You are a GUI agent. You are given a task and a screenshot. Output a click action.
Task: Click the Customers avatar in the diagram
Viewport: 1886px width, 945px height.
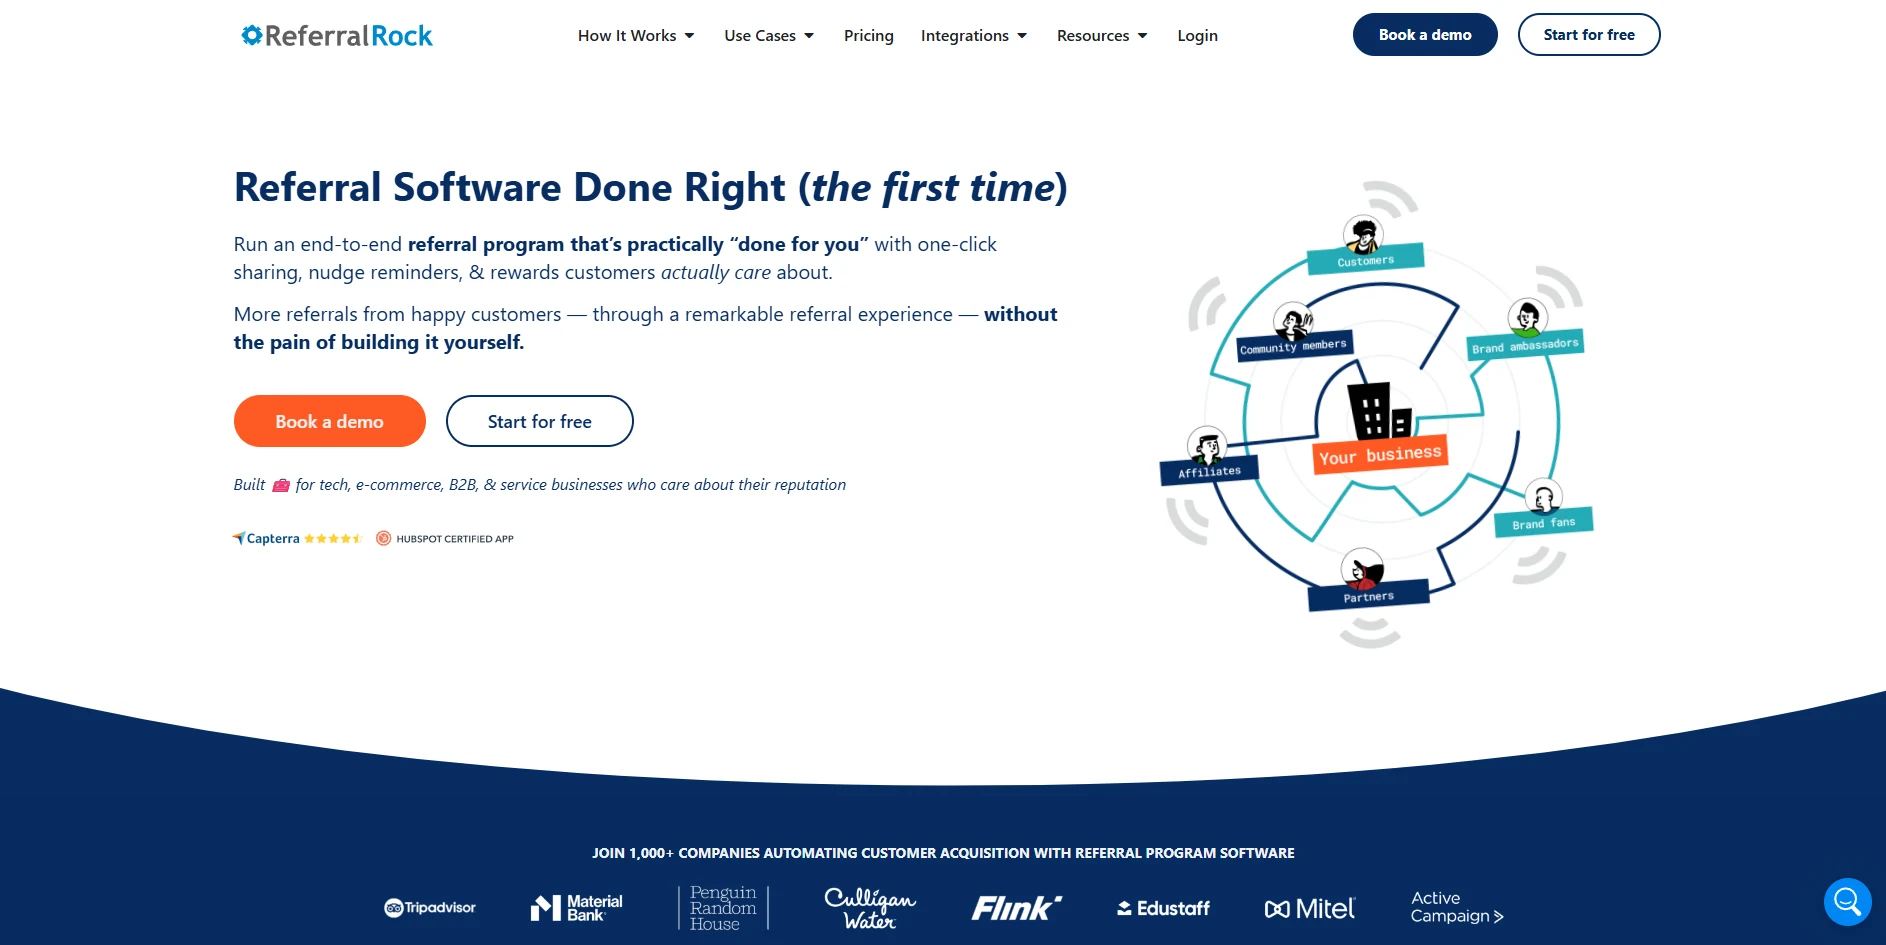[x=1363, y=236]
